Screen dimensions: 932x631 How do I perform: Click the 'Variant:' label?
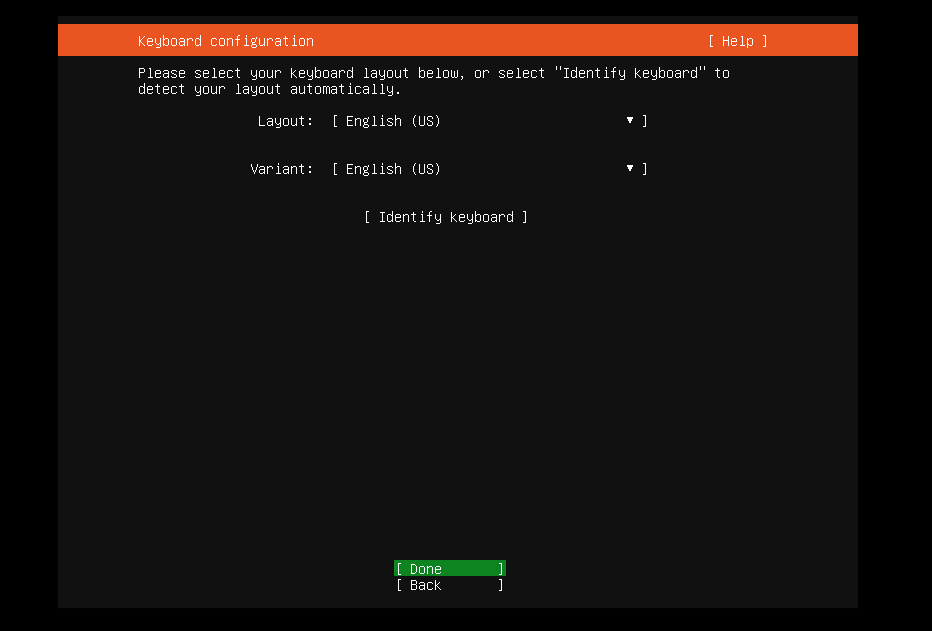click(x=282, y=169)
